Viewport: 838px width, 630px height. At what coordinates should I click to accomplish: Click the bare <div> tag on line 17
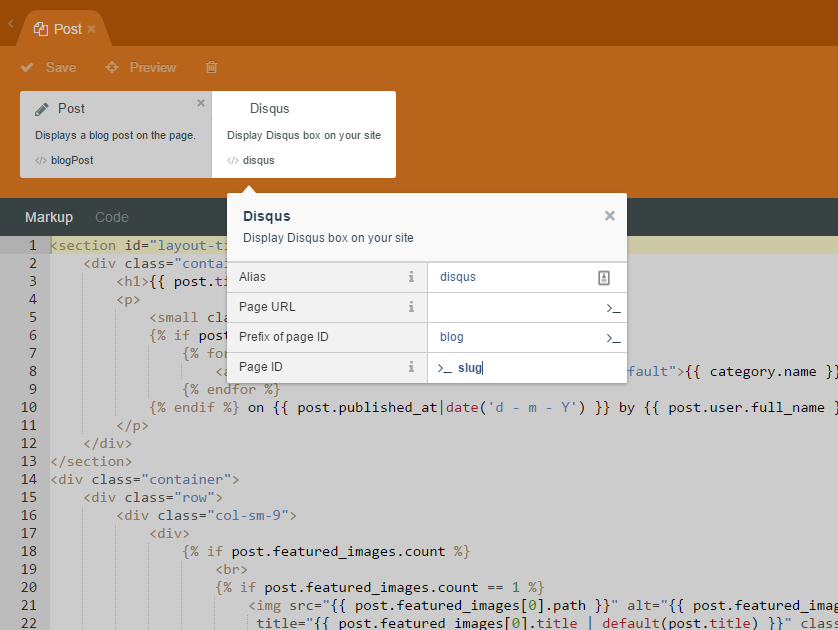coord(169,533)
